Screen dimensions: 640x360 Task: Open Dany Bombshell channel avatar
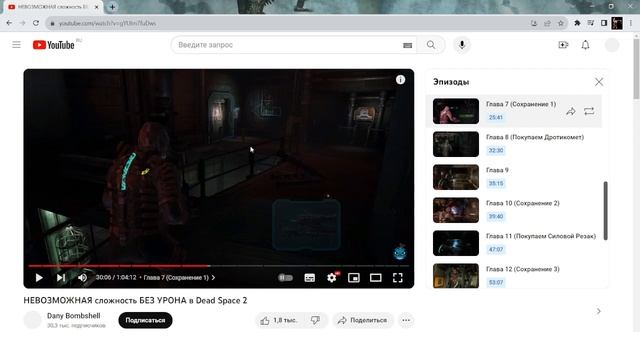(x=32, y=320)
